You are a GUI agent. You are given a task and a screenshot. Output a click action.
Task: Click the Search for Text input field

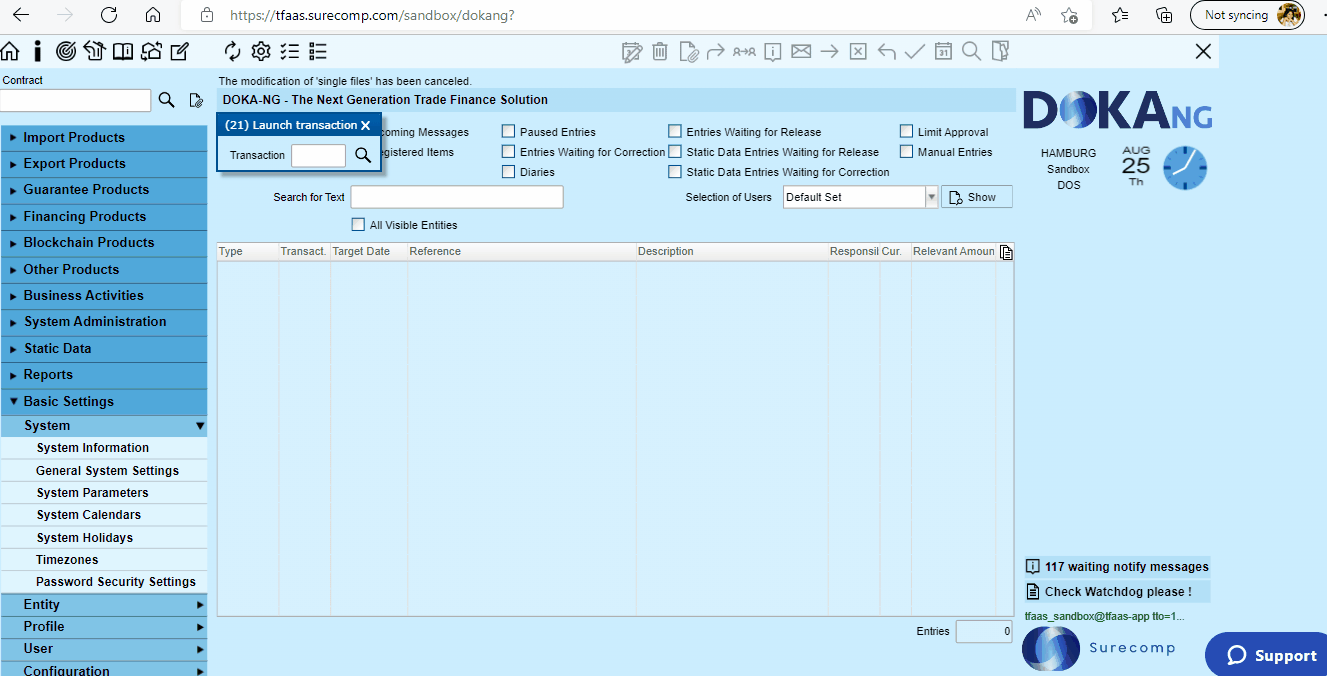pos(457,197)
